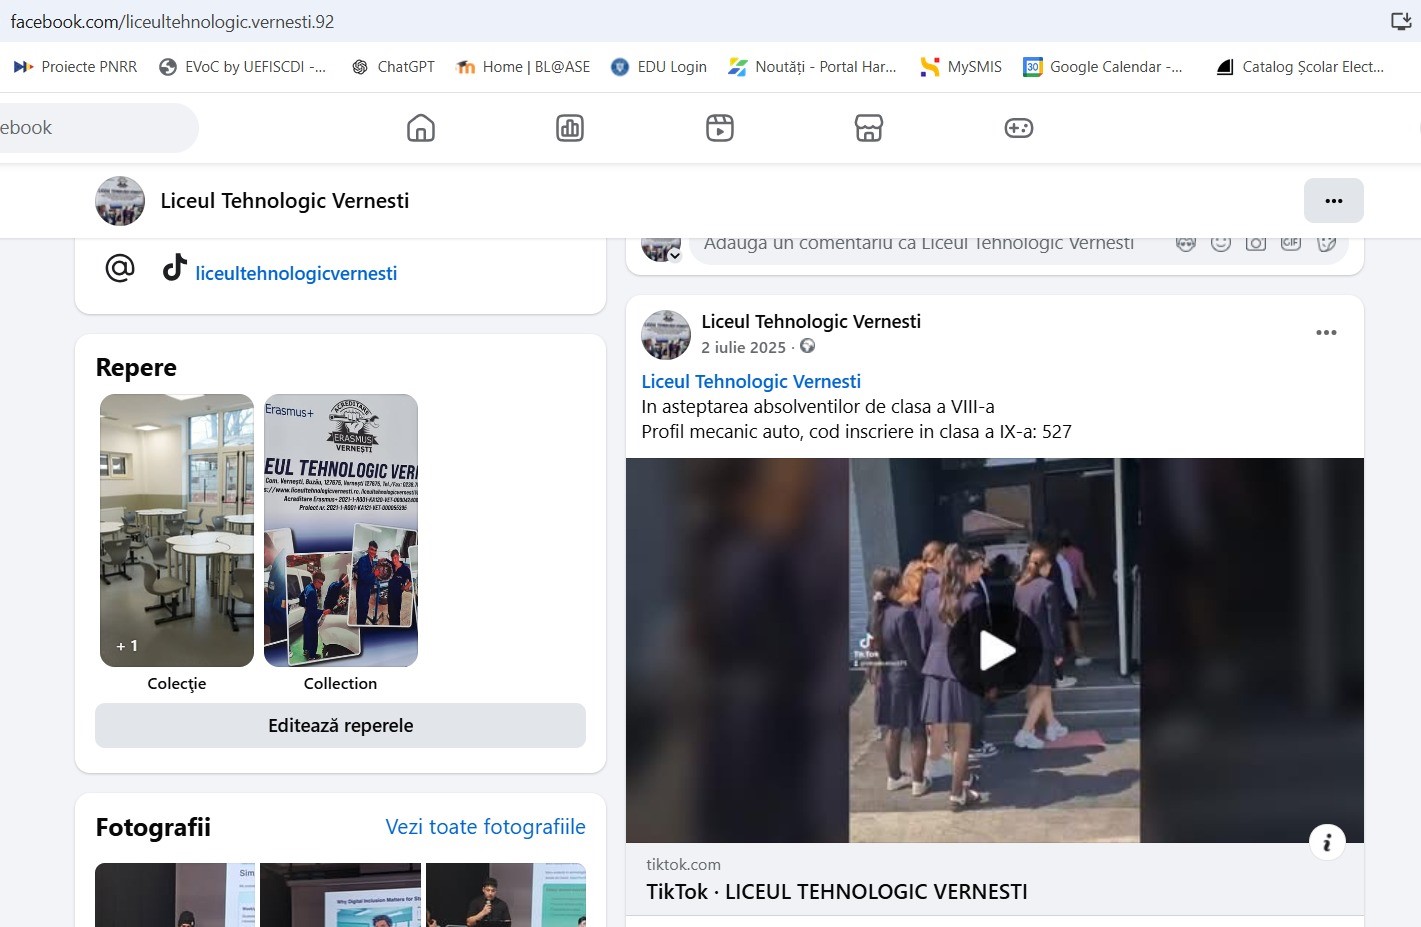Viewport: 1421px width, 927px height.
Task: Open the MySMIS bookmark
Action: (961, 67)
